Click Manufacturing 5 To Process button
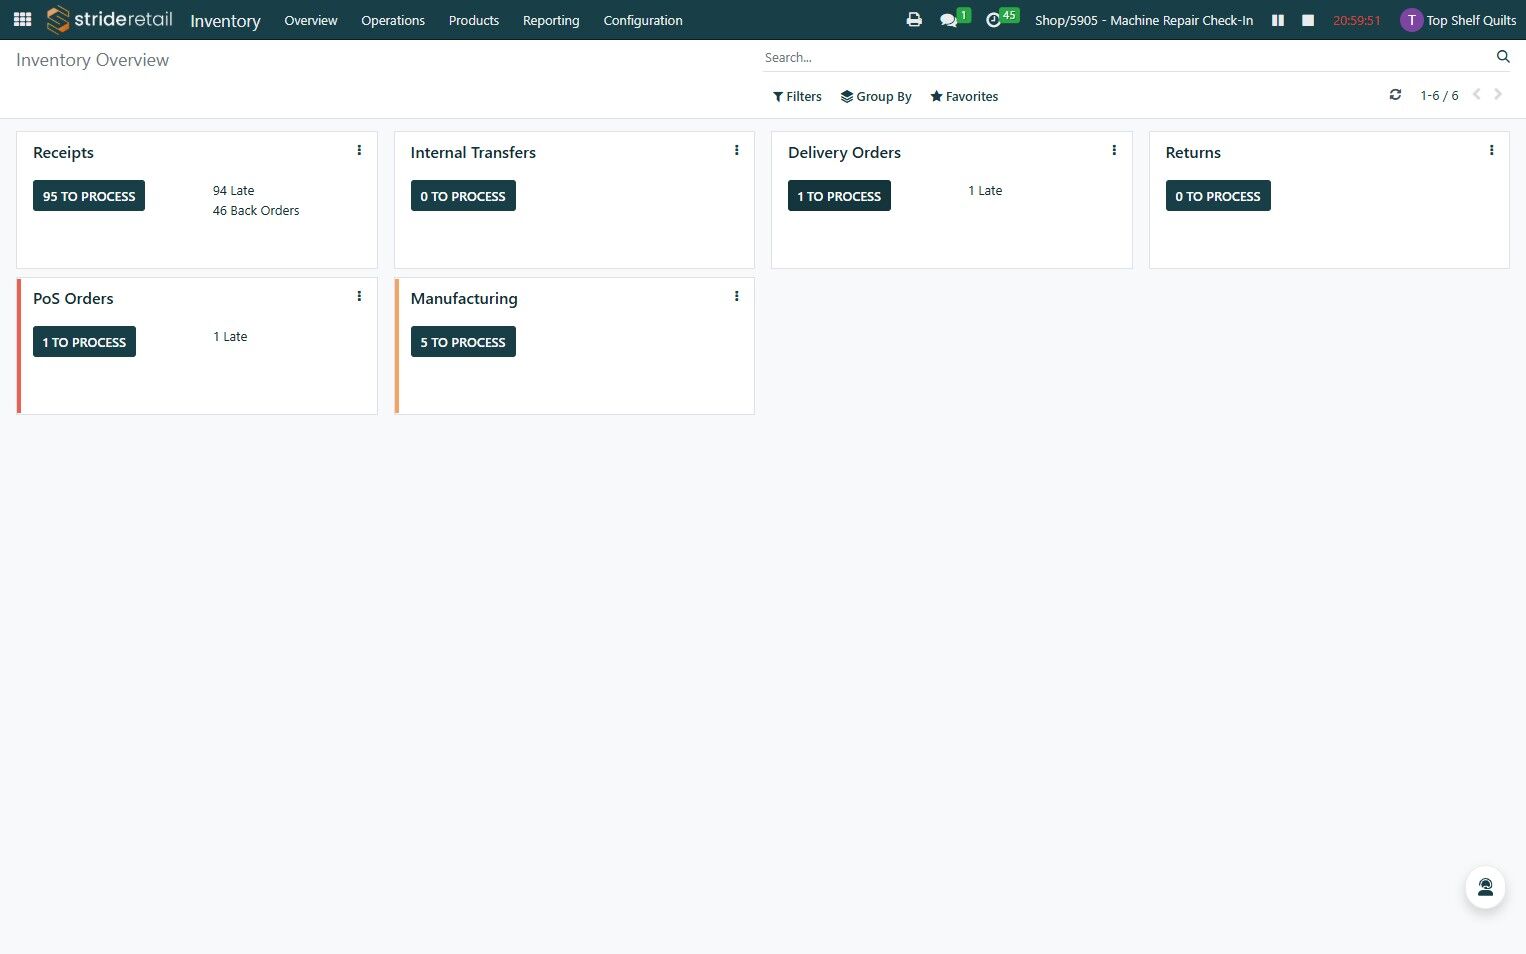Image resolution: width=1526 pixels, height=954 pixels. tap(463, 342)
